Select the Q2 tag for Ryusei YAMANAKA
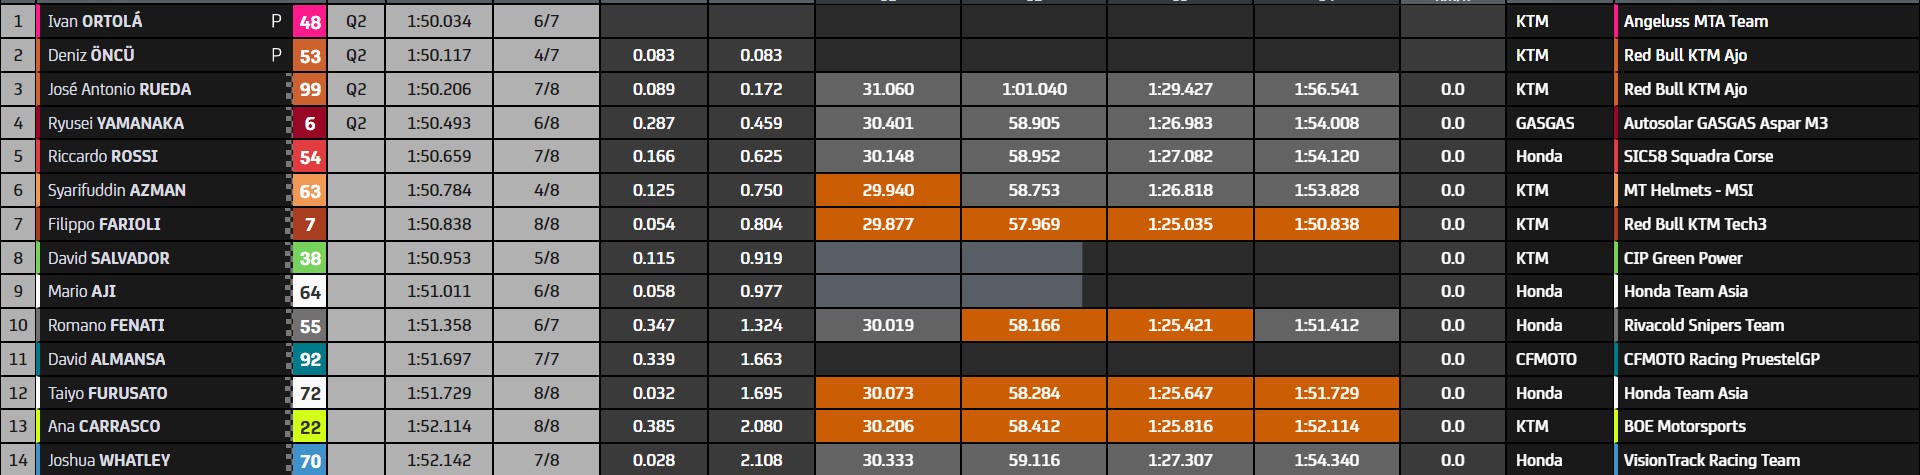This screenshot has width=1920, height=475. [356, 123]
